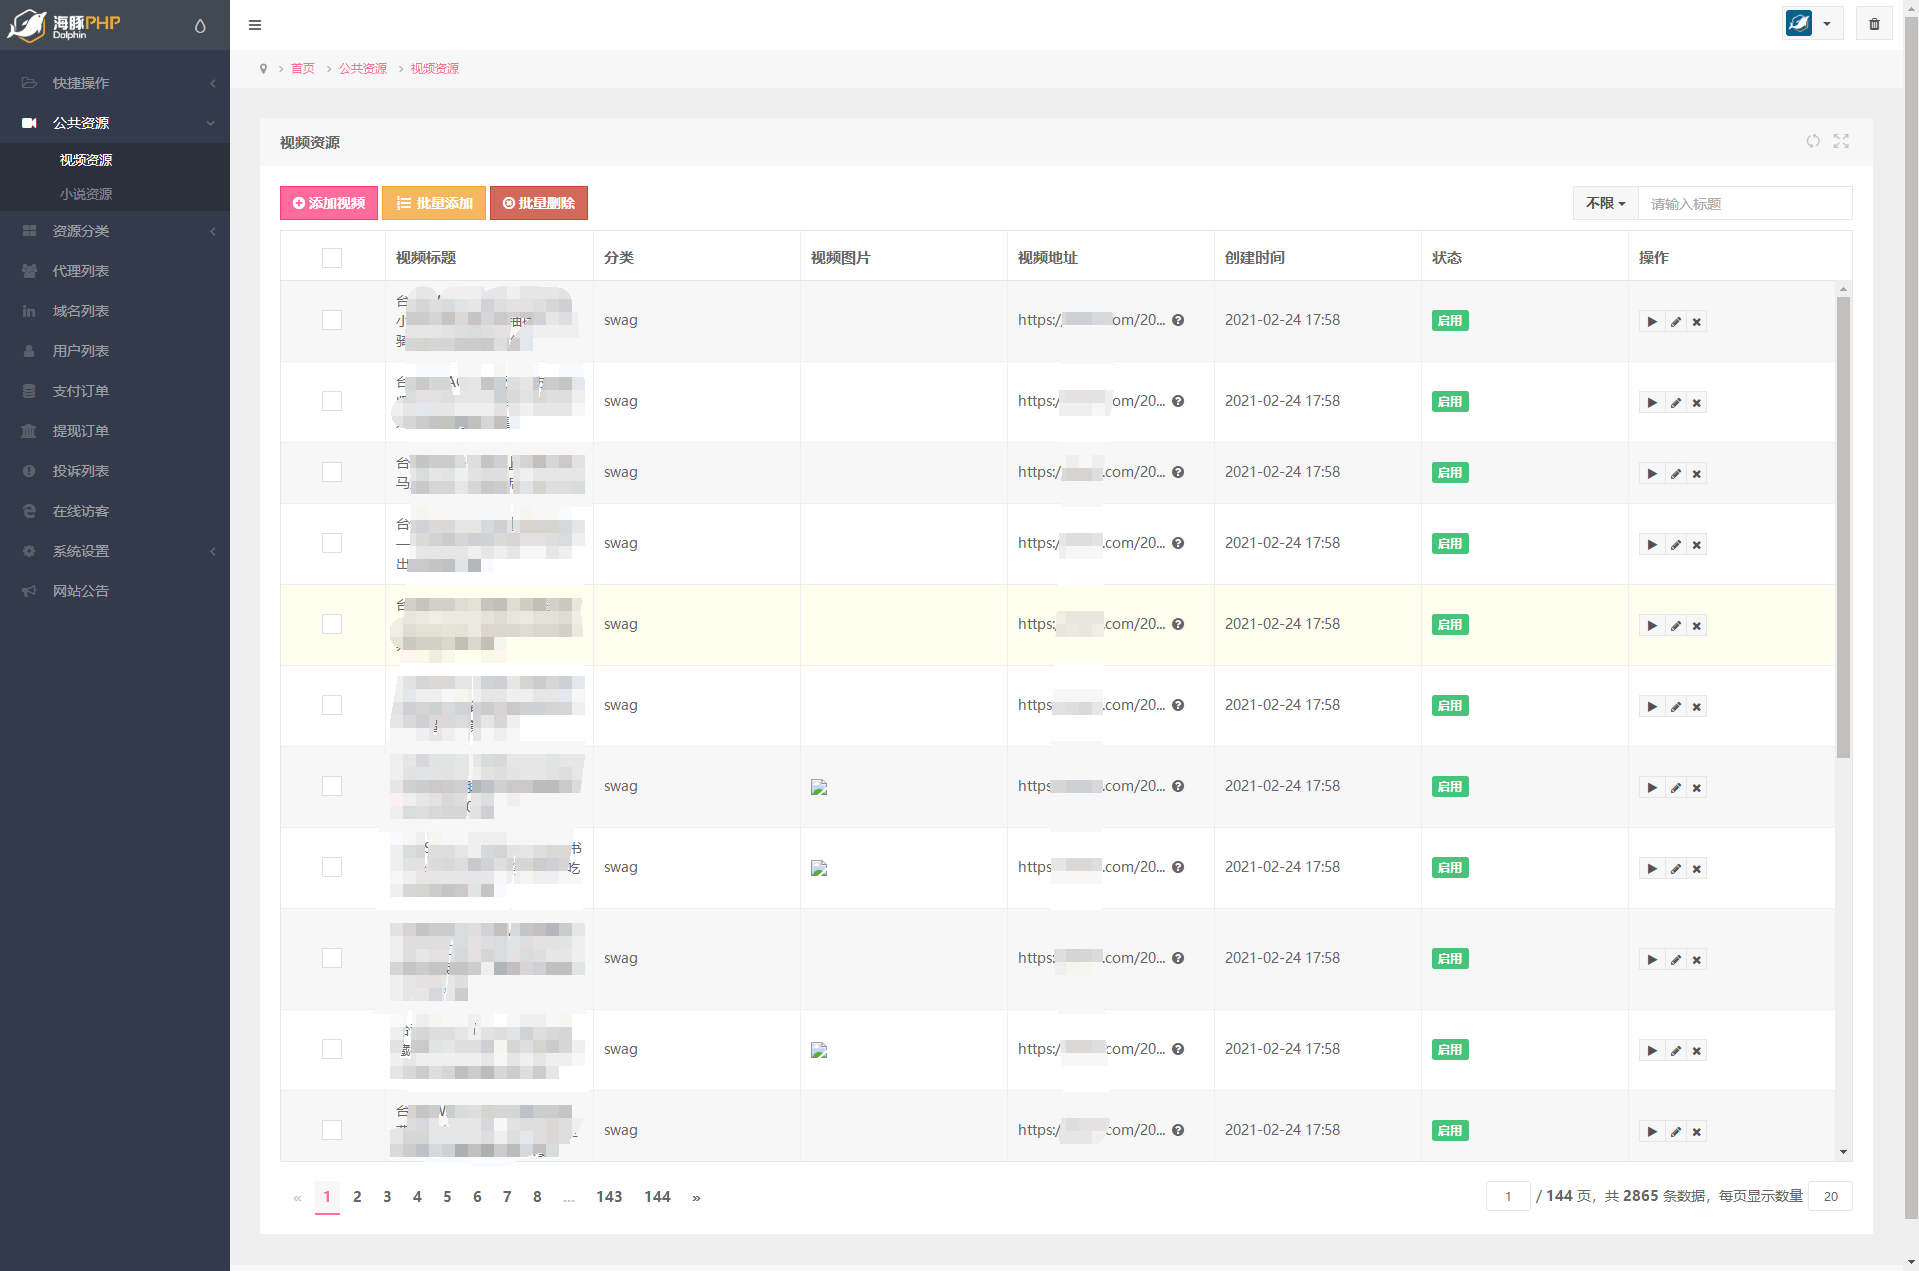Play the first video in list
The height and width of the screenshot is (1271, 1919).
[1652, 322]
